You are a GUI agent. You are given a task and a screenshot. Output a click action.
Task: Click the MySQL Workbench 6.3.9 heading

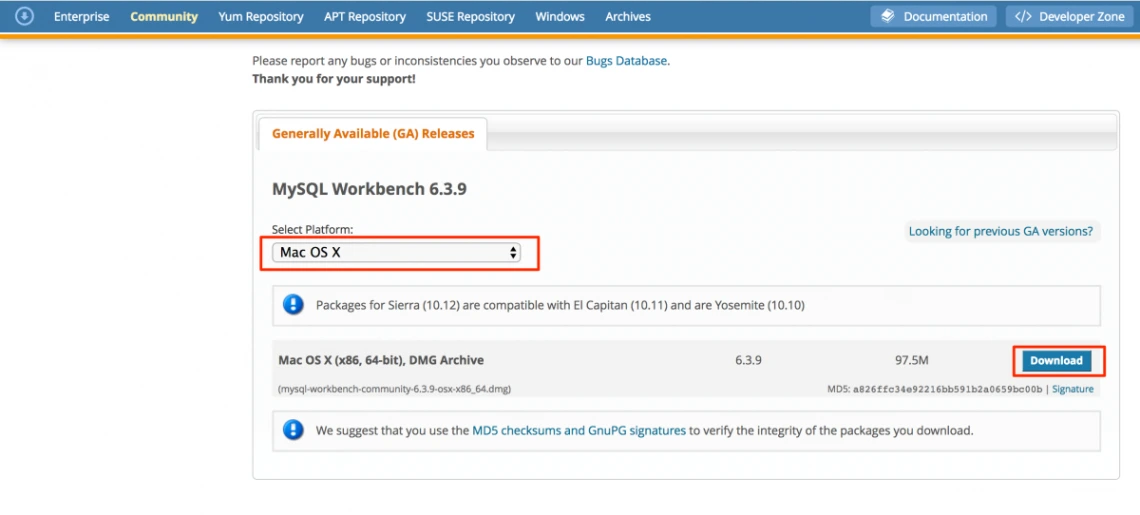(369, 190)
